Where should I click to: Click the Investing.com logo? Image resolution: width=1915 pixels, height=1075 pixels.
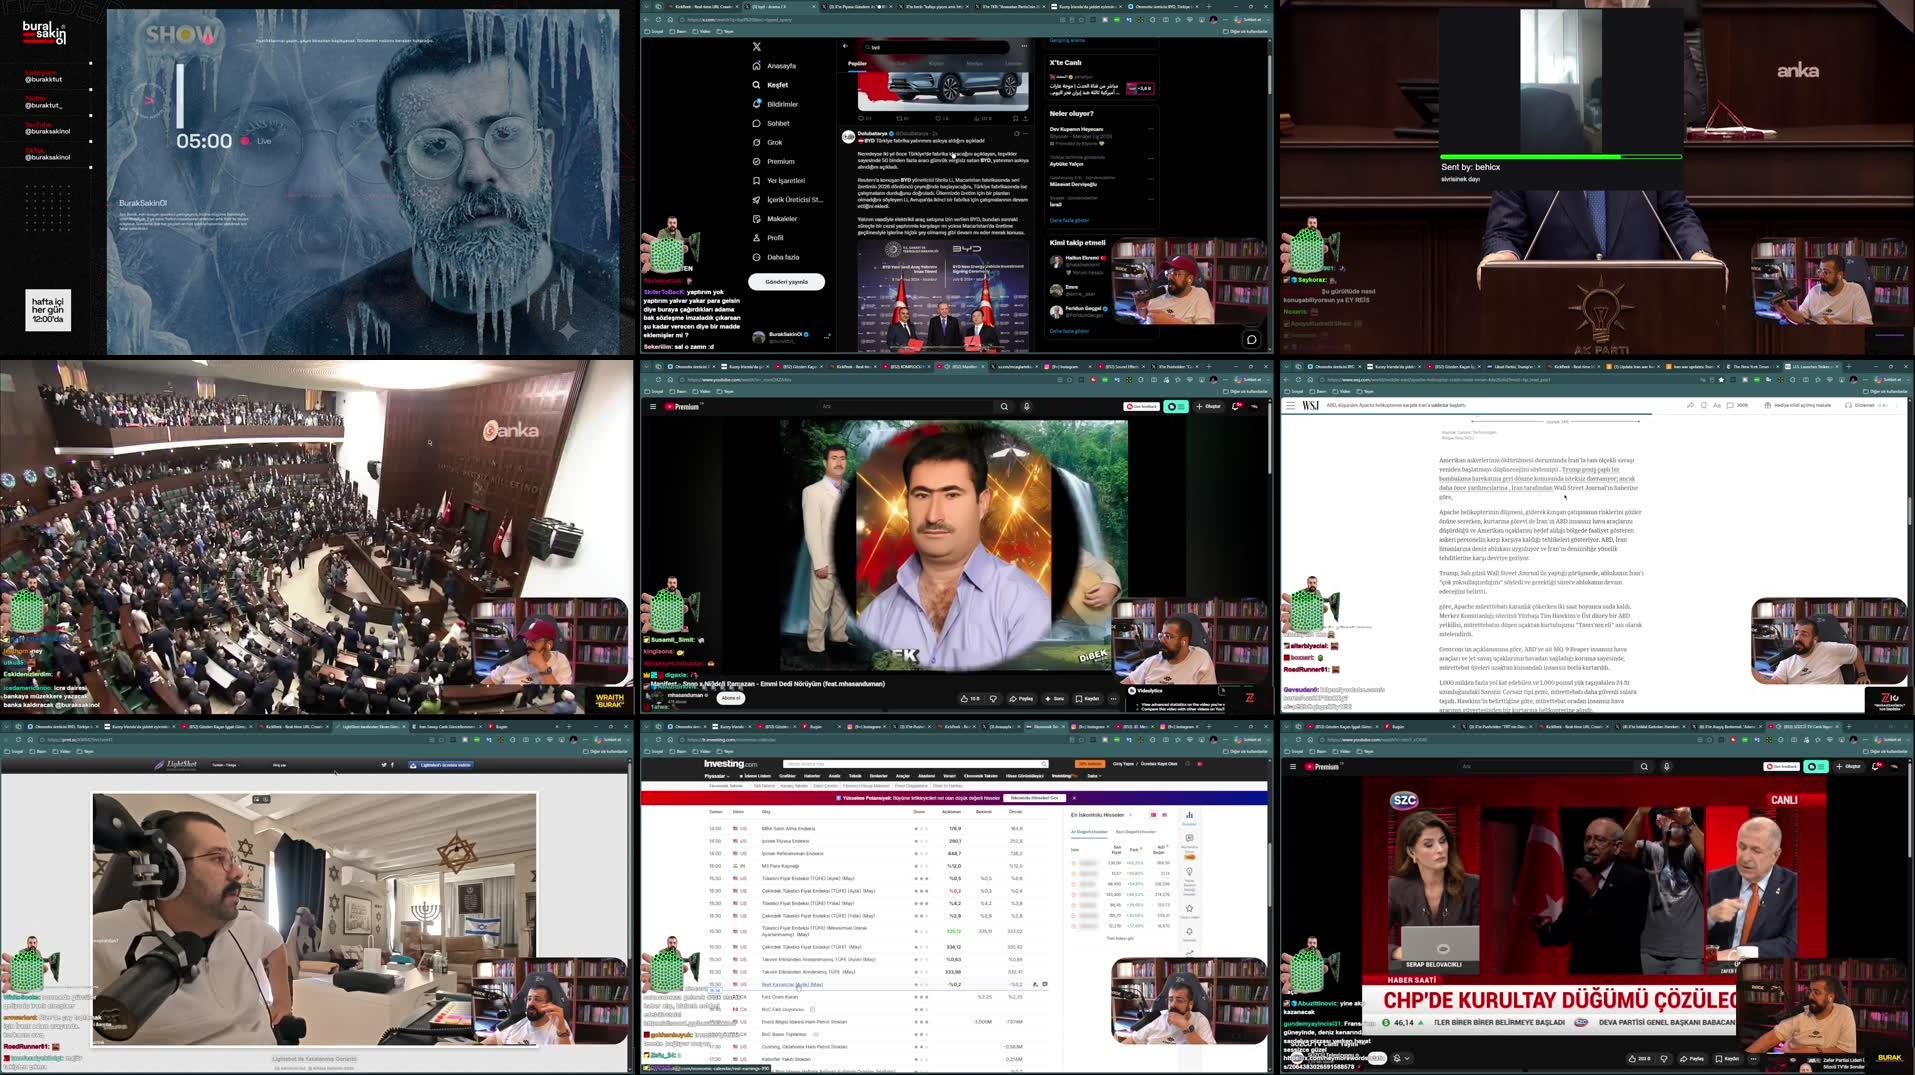(730, 764)
